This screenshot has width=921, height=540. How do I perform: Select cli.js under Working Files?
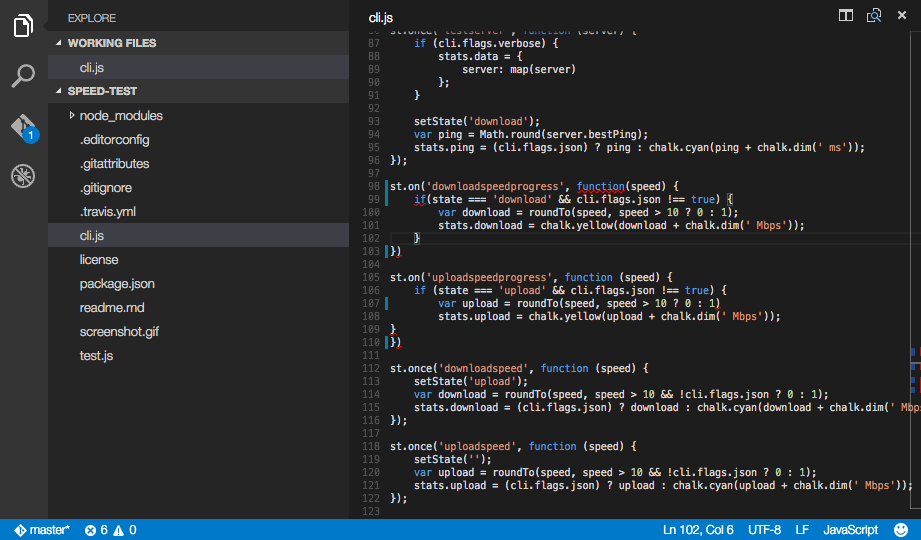199,68
